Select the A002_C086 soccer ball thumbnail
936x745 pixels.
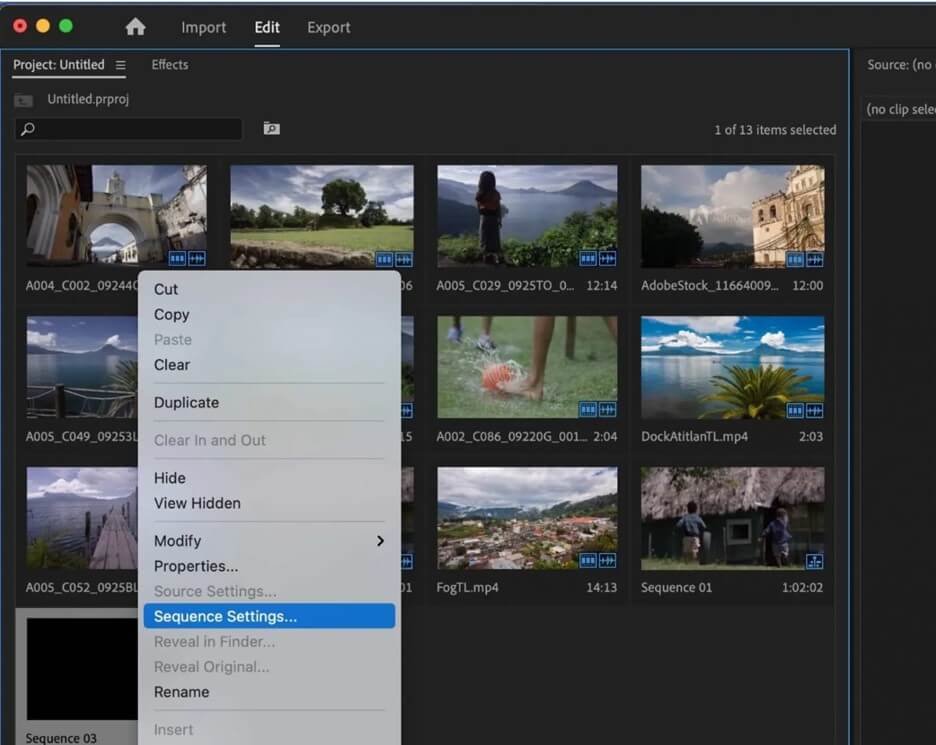point(527,367)
